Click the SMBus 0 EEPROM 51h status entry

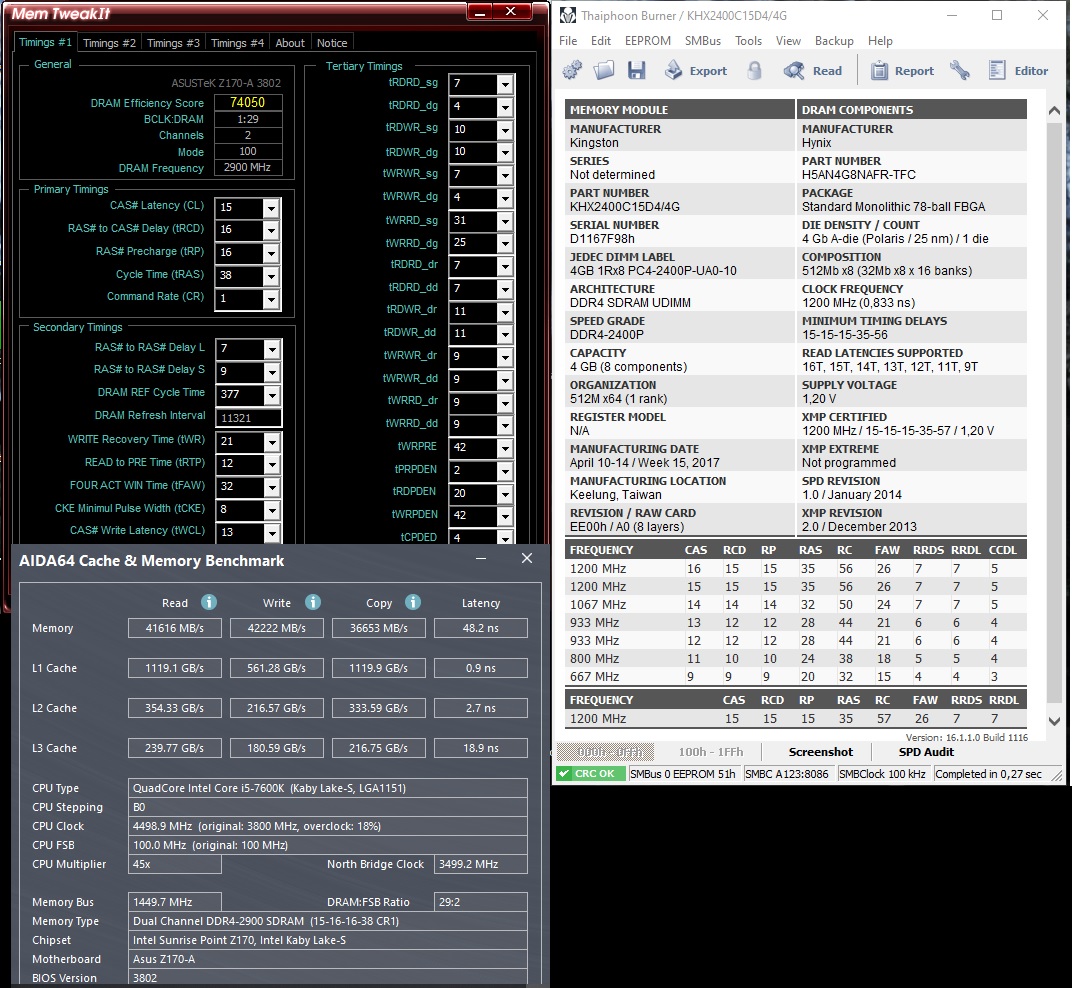[682, 774]
